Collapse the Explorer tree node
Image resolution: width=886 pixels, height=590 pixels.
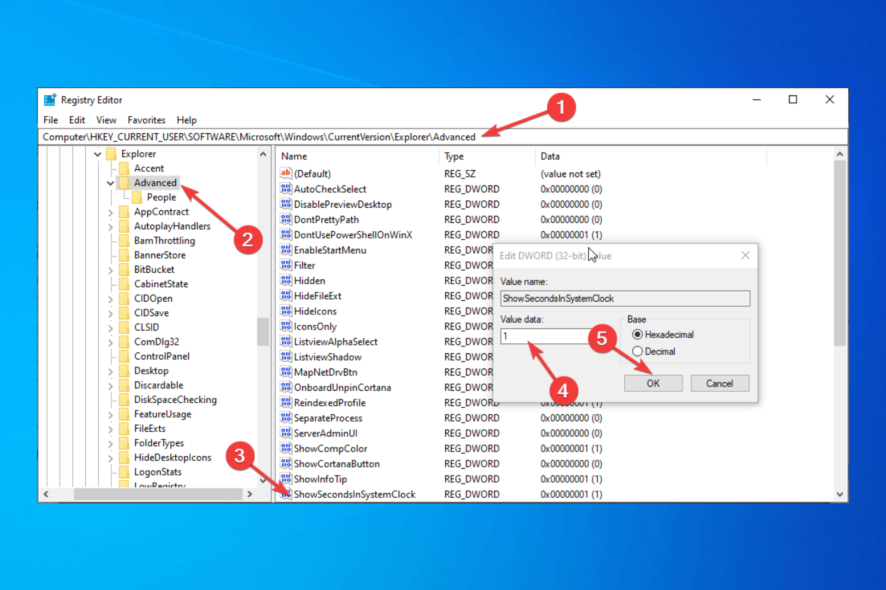97,153
